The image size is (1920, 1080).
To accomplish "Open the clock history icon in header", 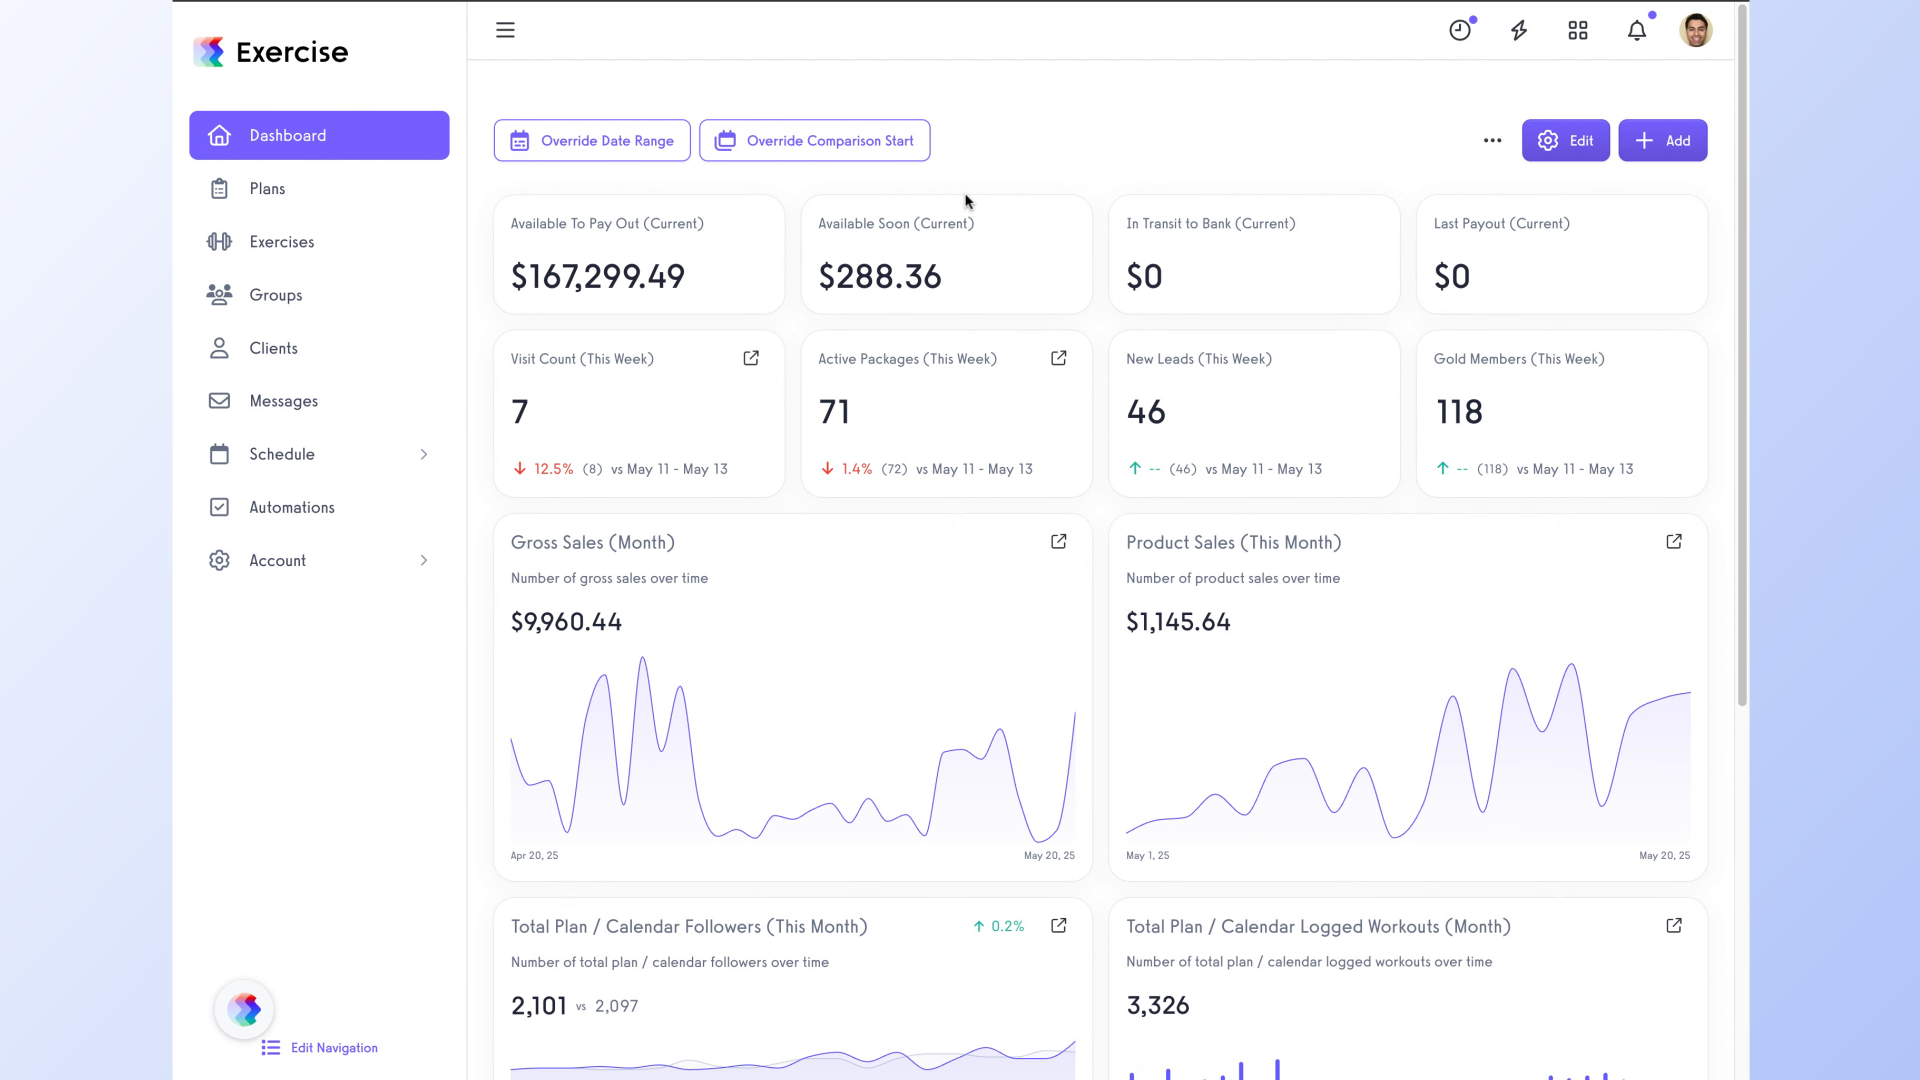I will (1460, 30).
